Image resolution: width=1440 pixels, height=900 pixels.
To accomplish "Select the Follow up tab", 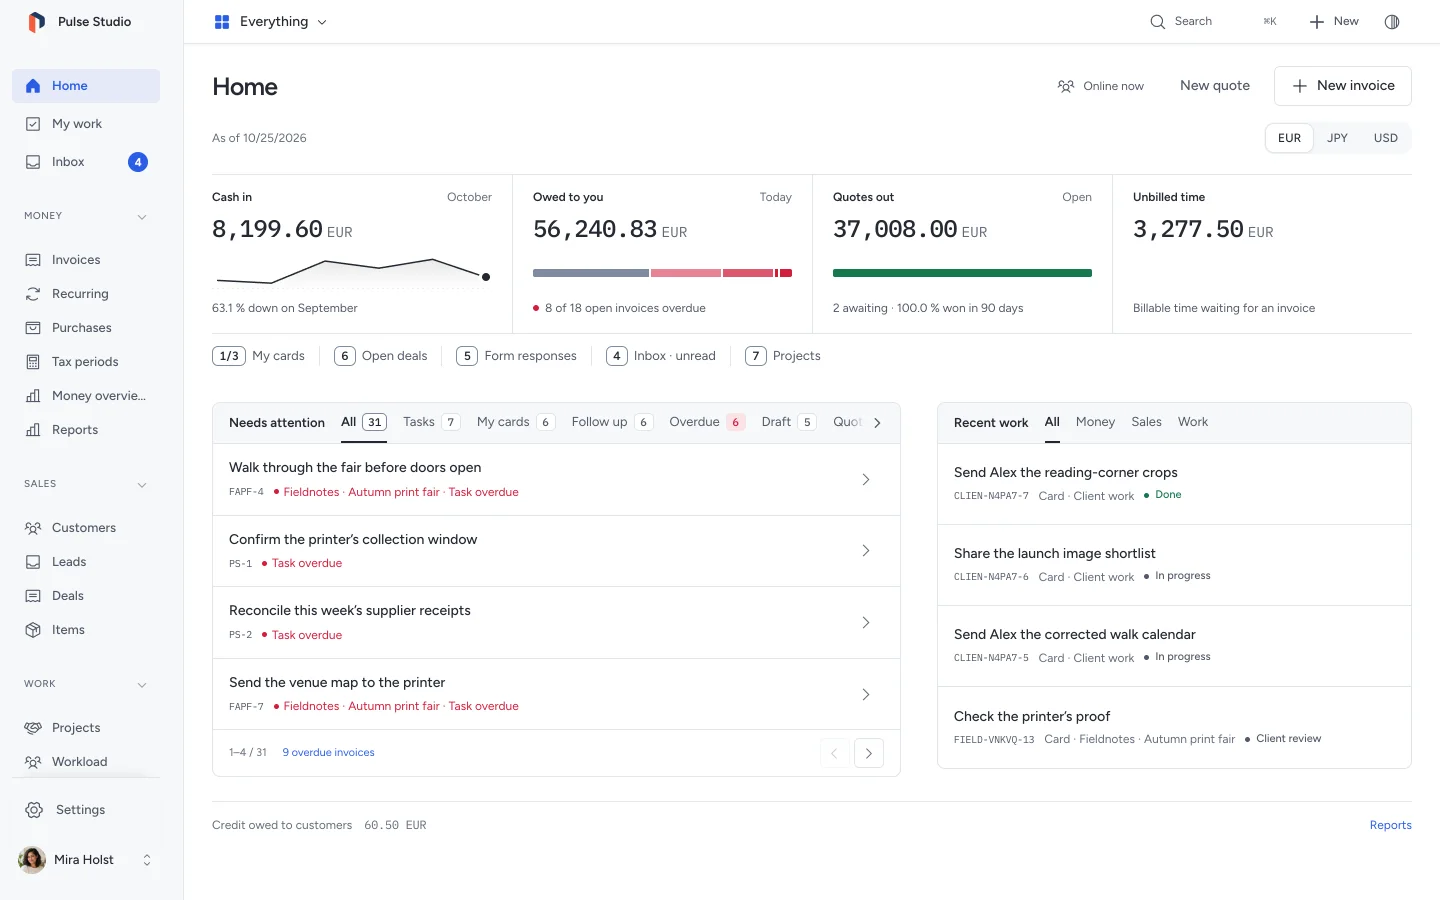I will [x=612, y=422].
